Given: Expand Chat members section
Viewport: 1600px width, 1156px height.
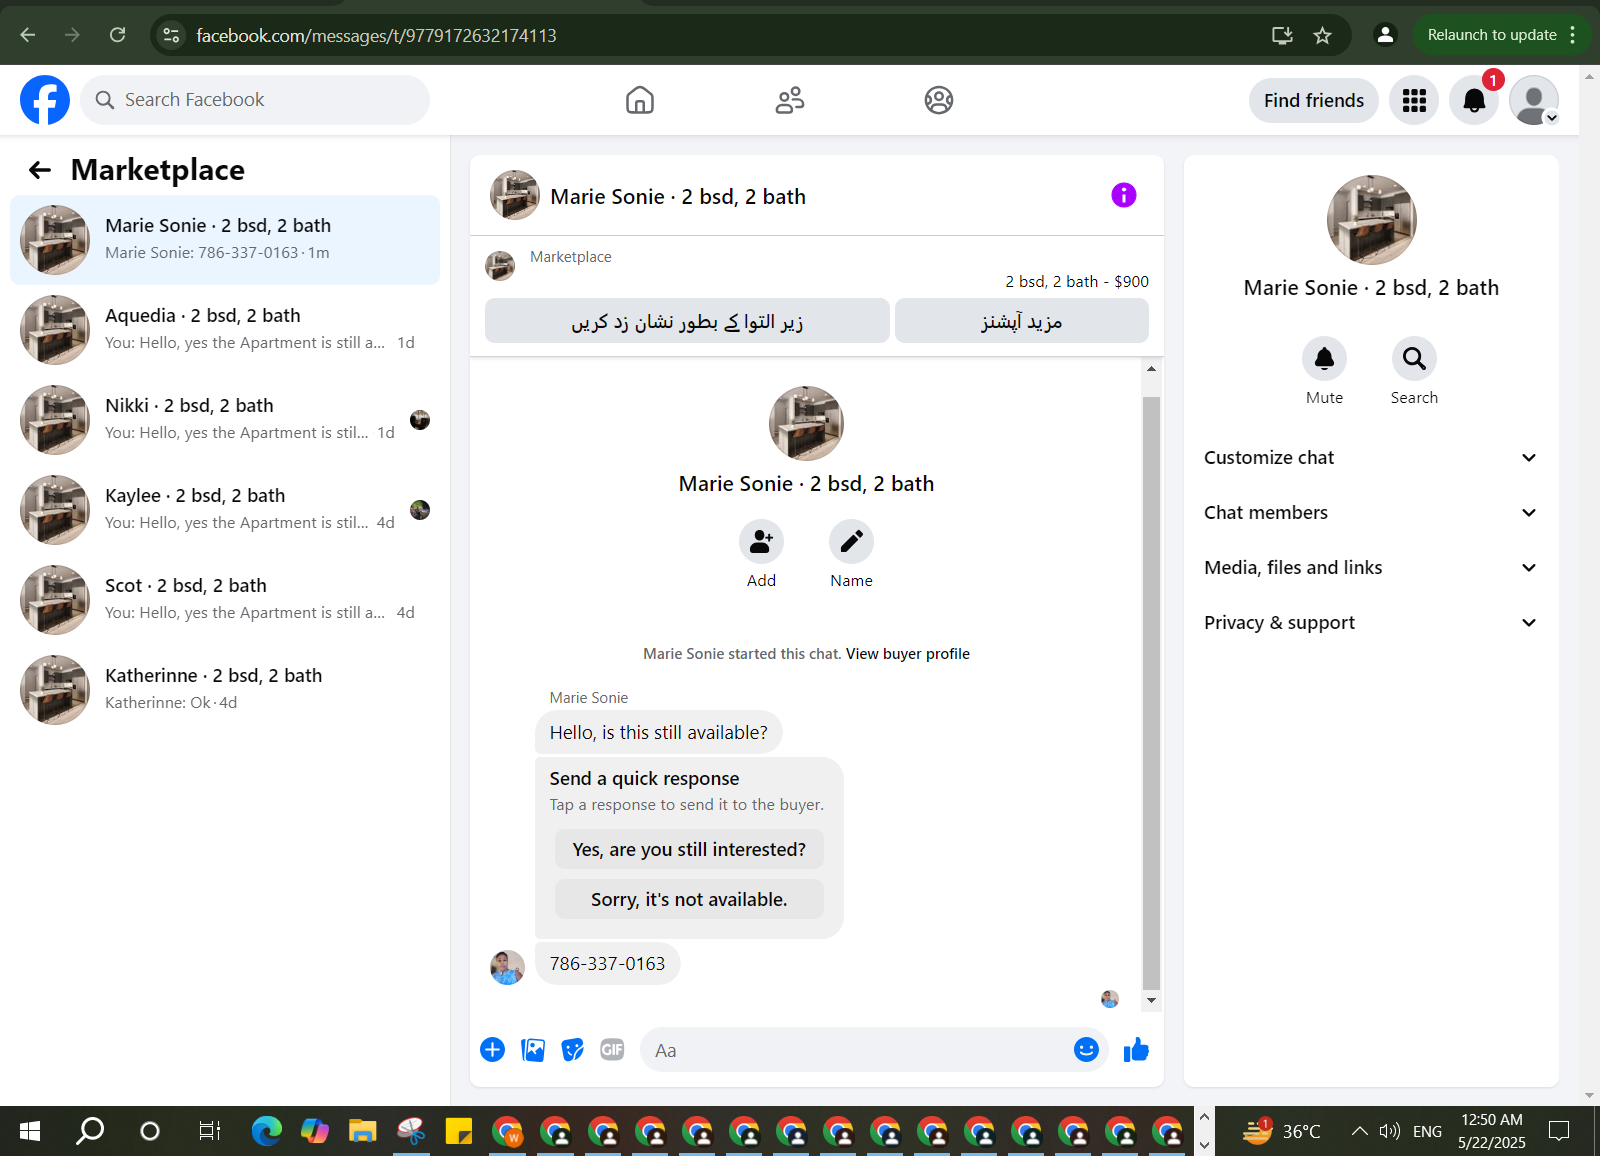Looking at the screenshot, I should pos(1371,513).
